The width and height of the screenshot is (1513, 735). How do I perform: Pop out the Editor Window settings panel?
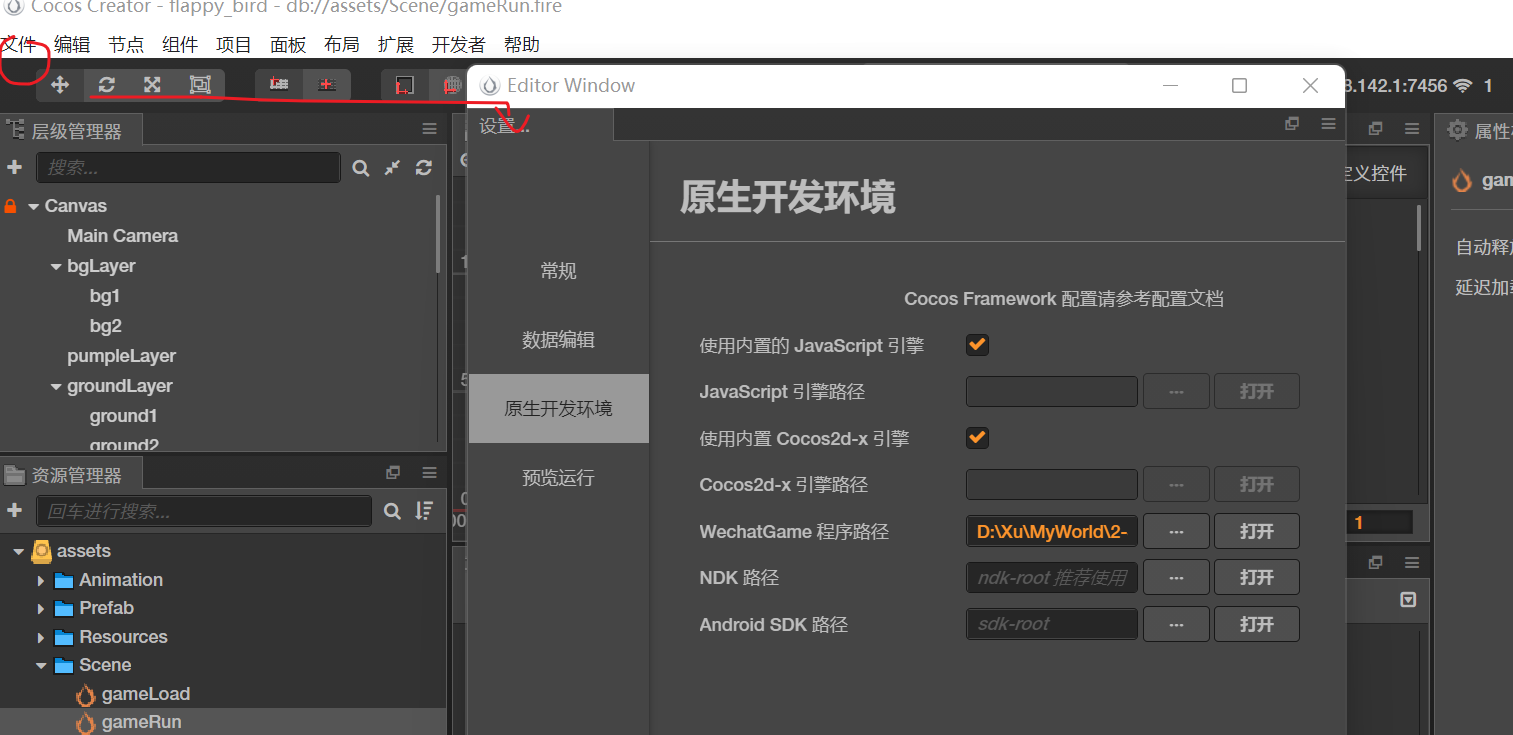[x=1292, y=123]
